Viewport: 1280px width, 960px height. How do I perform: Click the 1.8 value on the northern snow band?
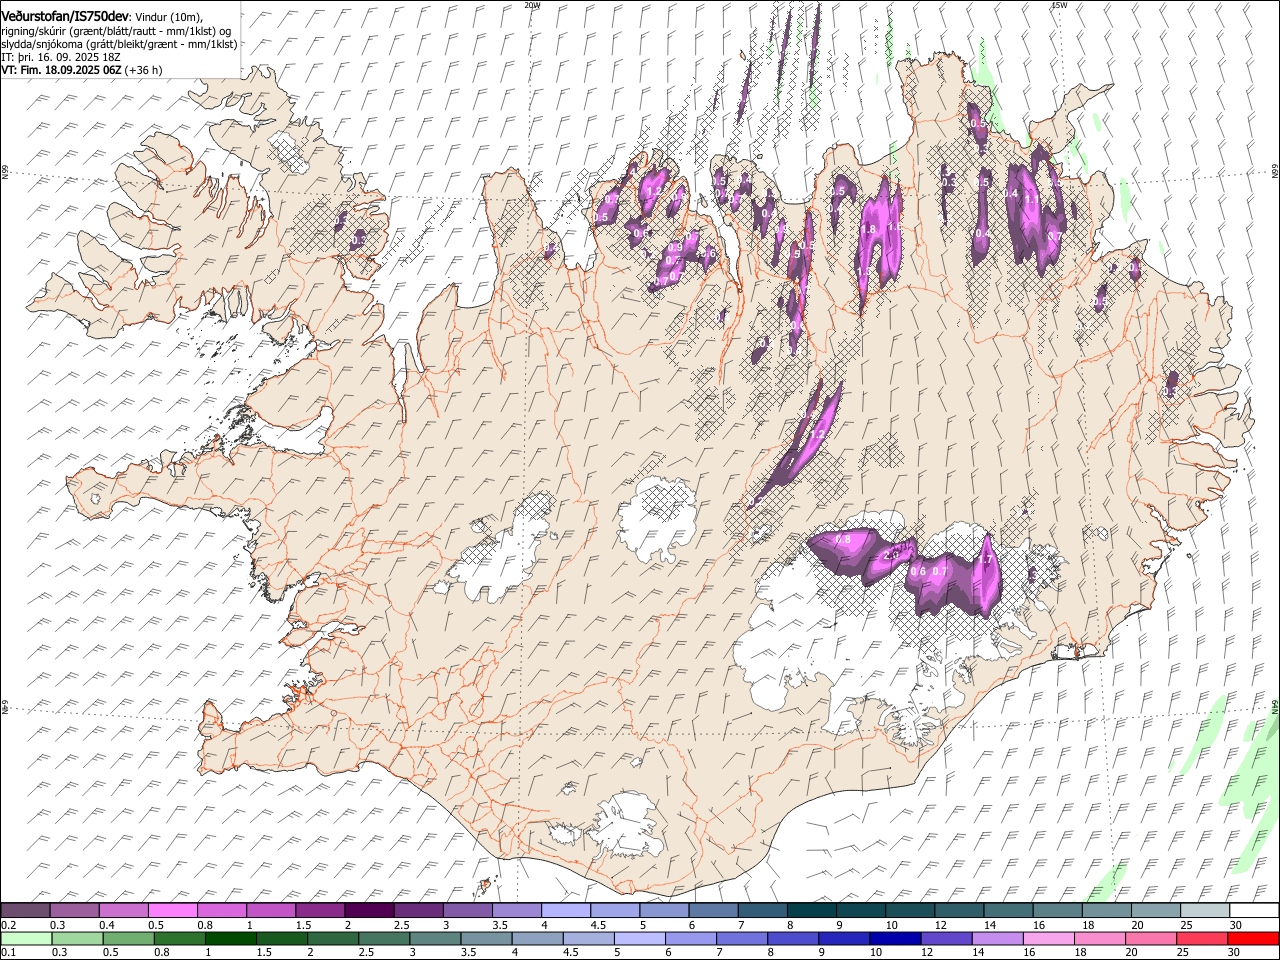pyautogui.click(x=868, y=229)
